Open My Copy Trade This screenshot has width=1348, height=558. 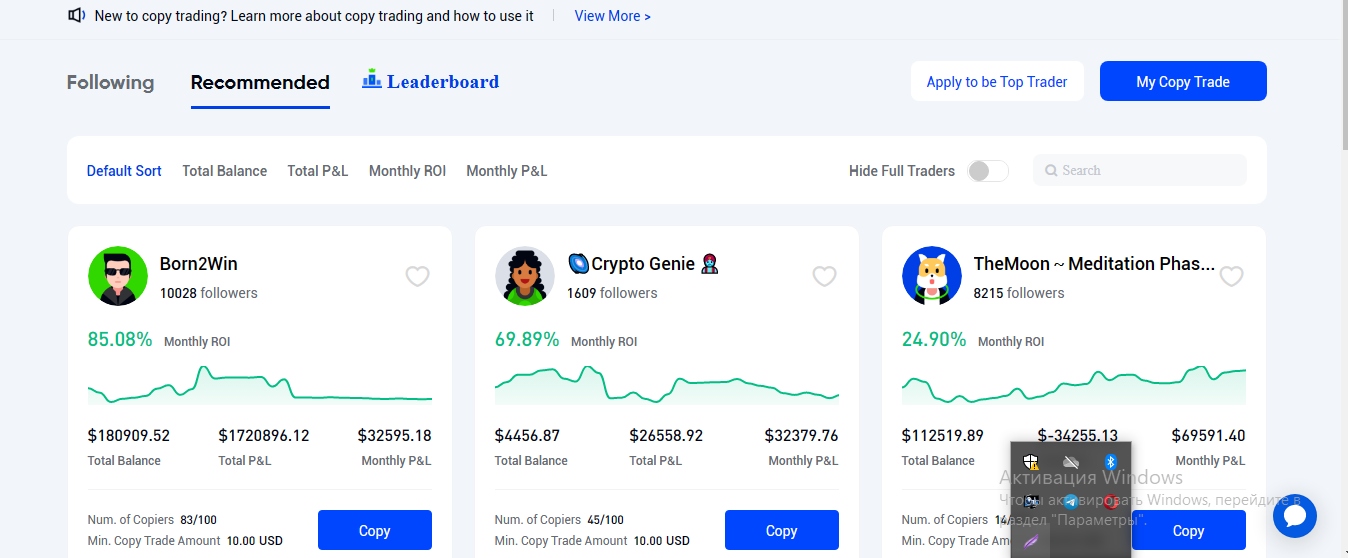1183,81
